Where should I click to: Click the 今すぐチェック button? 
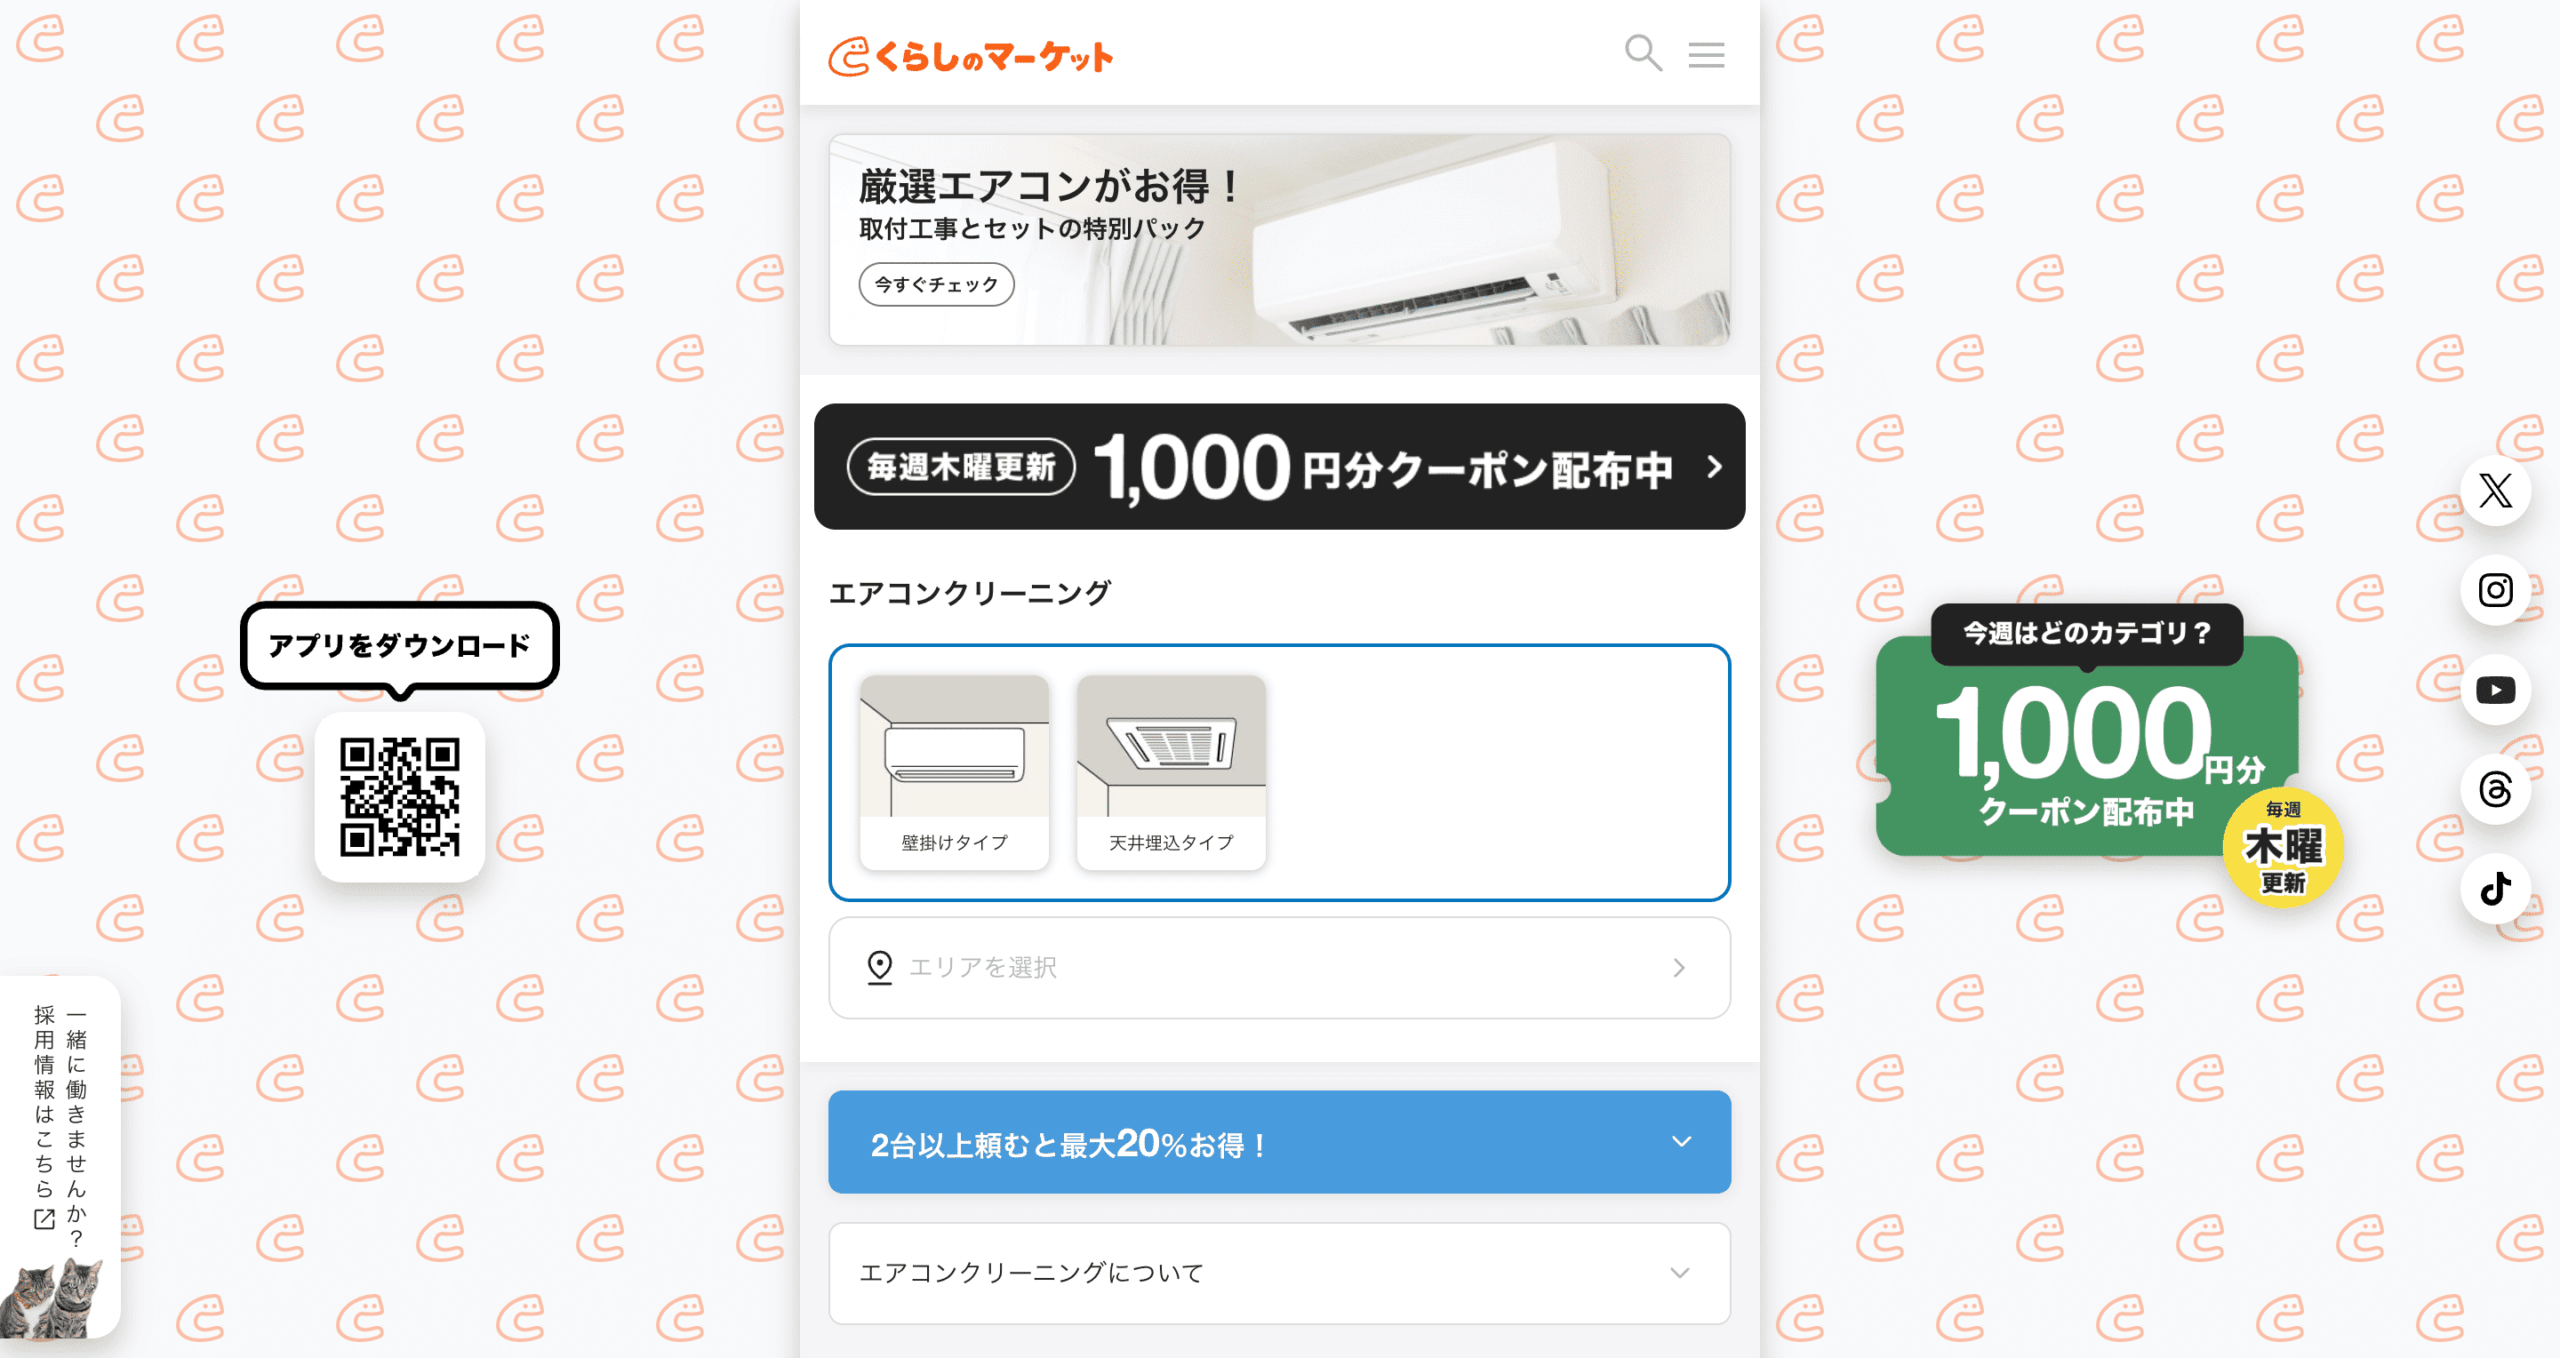936,284
